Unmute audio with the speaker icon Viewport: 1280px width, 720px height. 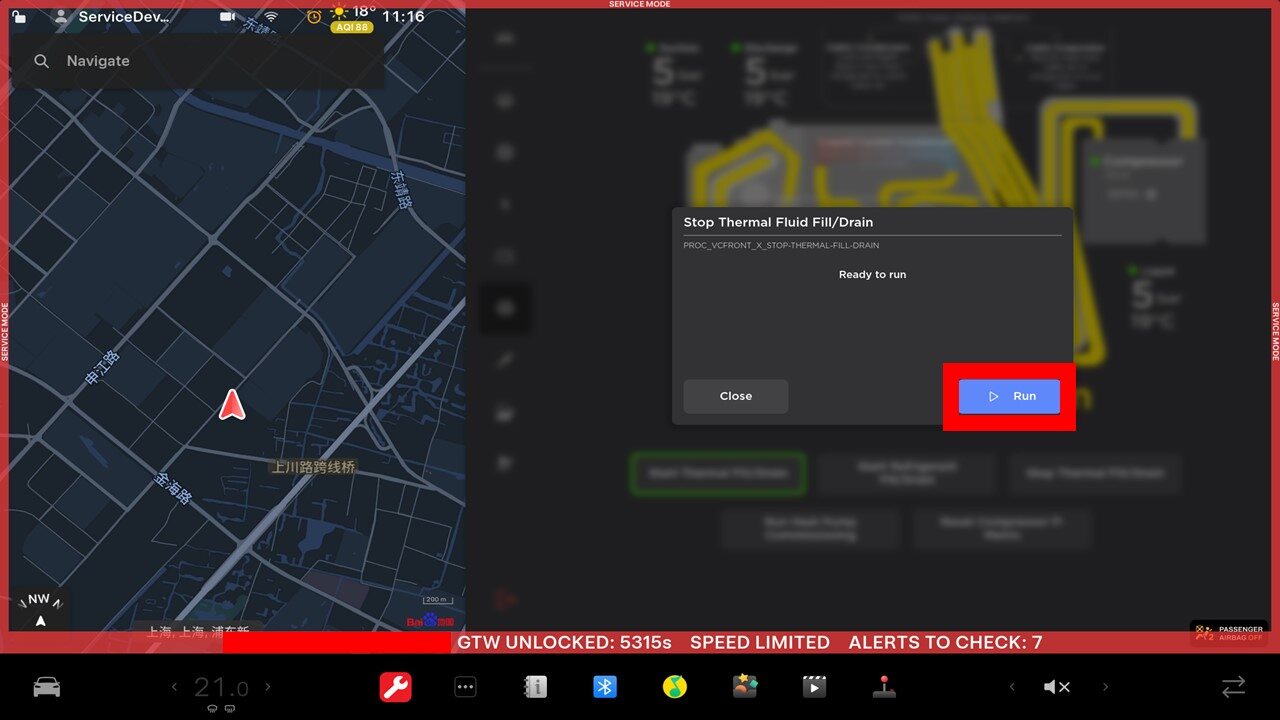coord(1057,687)
